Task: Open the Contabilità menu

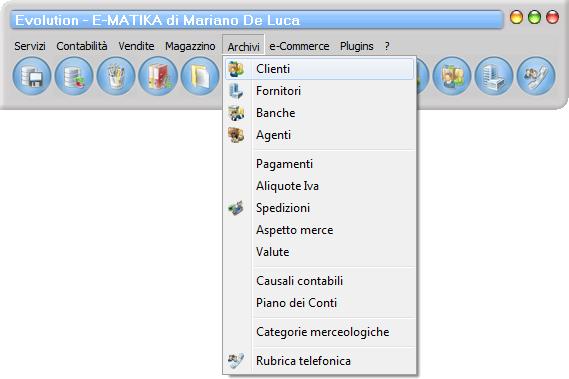Action: click(x=82, y=46)
